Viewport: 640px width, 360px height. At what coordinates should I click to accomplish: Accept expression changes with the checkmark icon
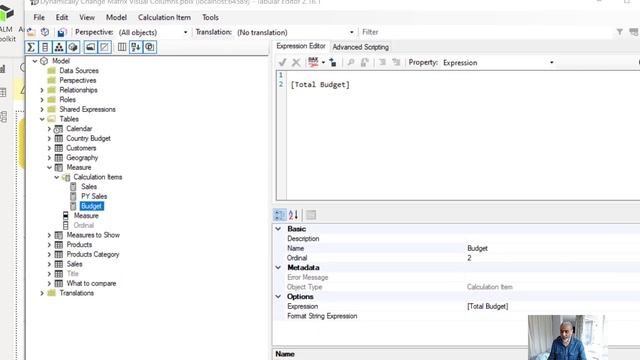tap(282, 62)
